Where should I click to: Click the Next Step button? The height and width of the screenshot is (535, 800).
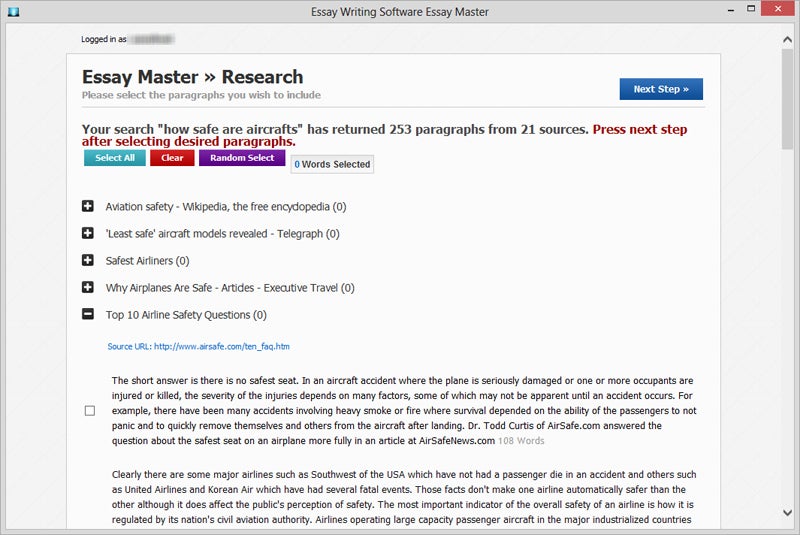point(661,89)
